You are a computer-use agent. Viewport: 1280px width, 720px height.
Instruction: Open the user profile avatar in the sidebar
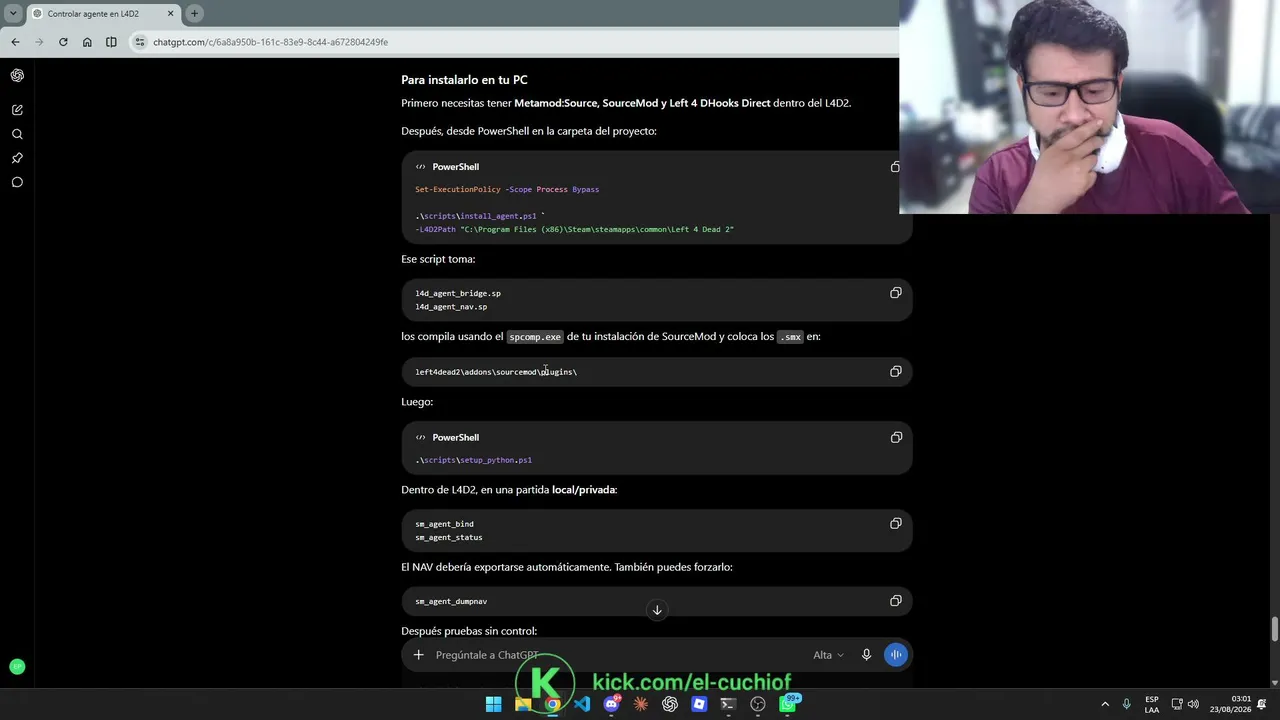17,666
